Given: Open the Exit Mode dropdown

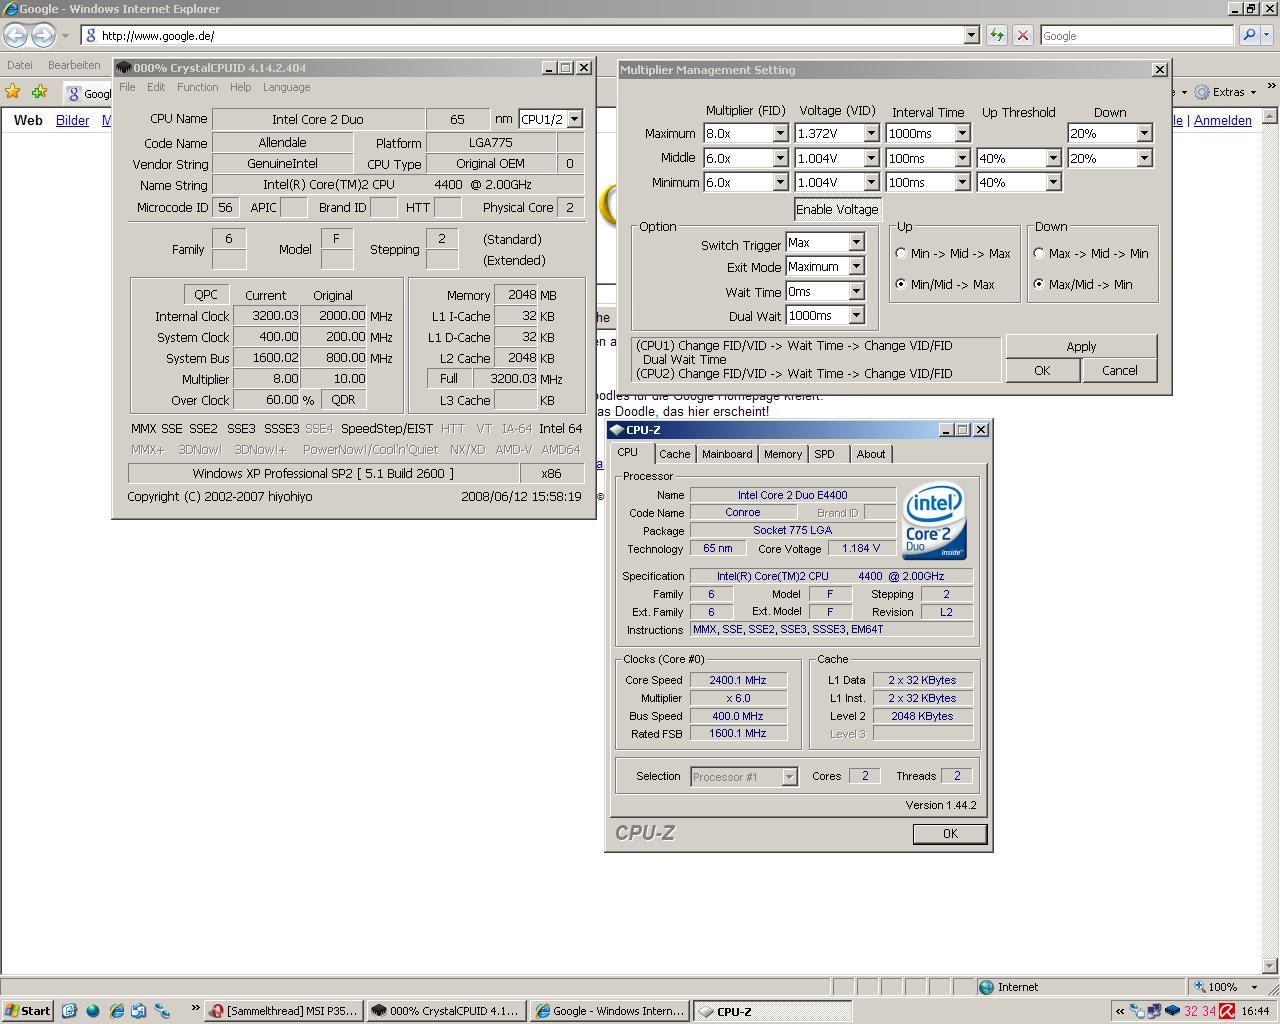Looking at the screenshot, I should (856, 267).
